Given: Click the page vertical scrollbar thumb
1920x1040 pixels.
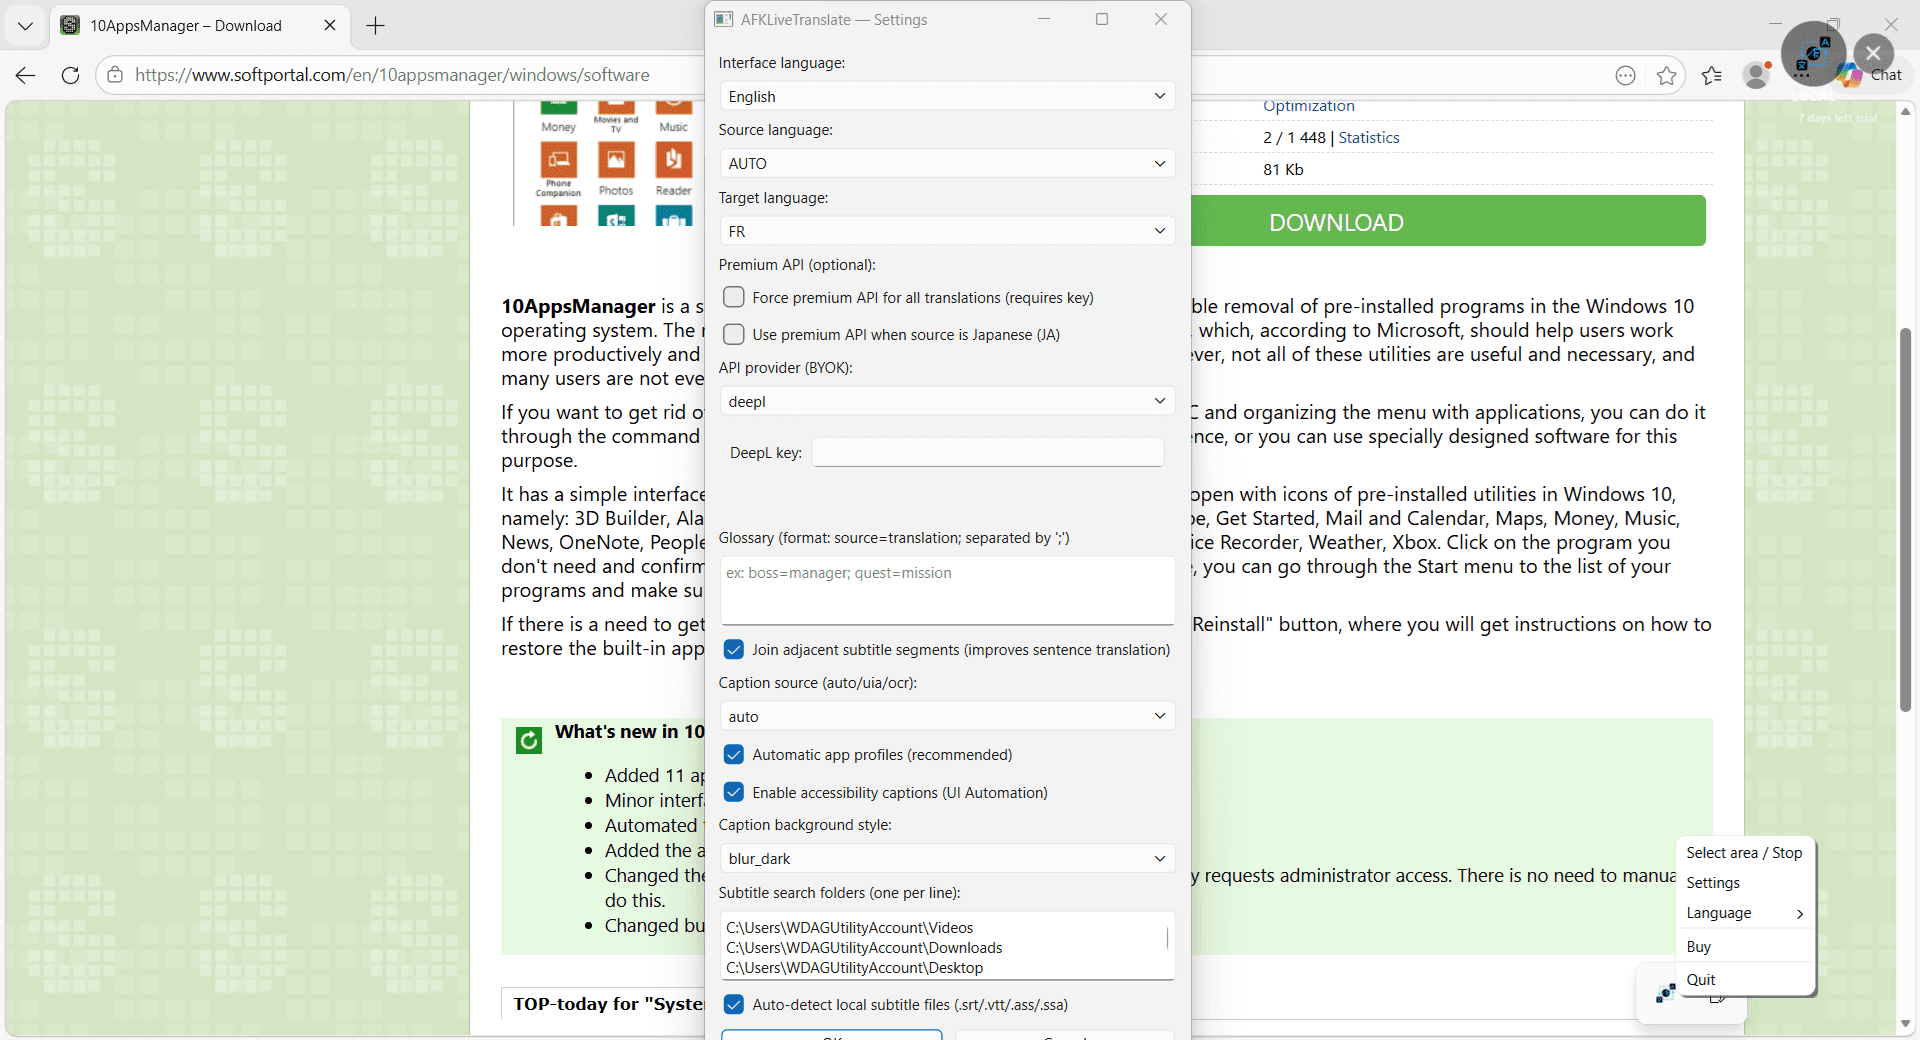Looking at the screenshot, I should [x=1906, y=520].
